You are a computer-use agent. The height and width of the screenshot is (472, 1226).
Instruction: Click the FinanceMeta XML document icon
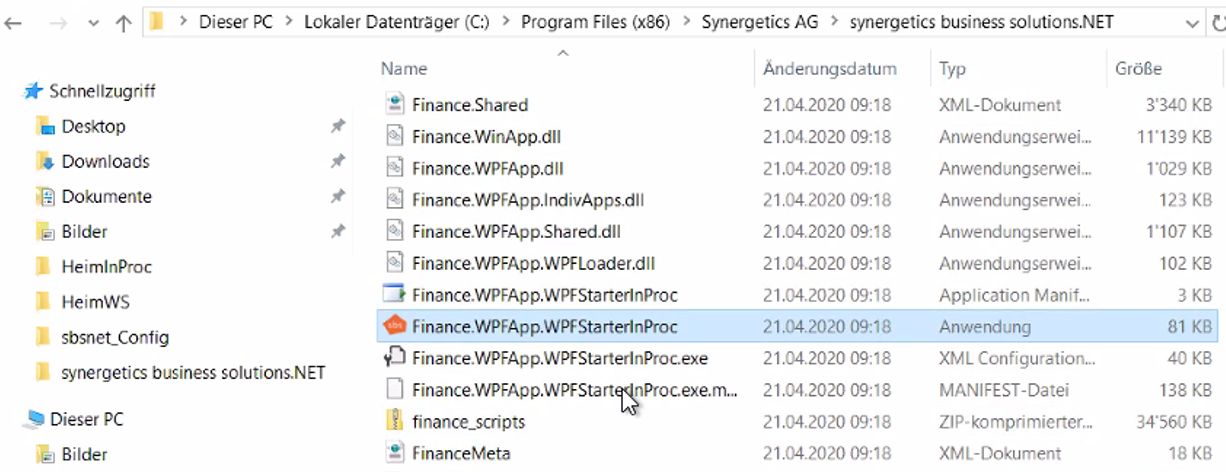(395, 454)
